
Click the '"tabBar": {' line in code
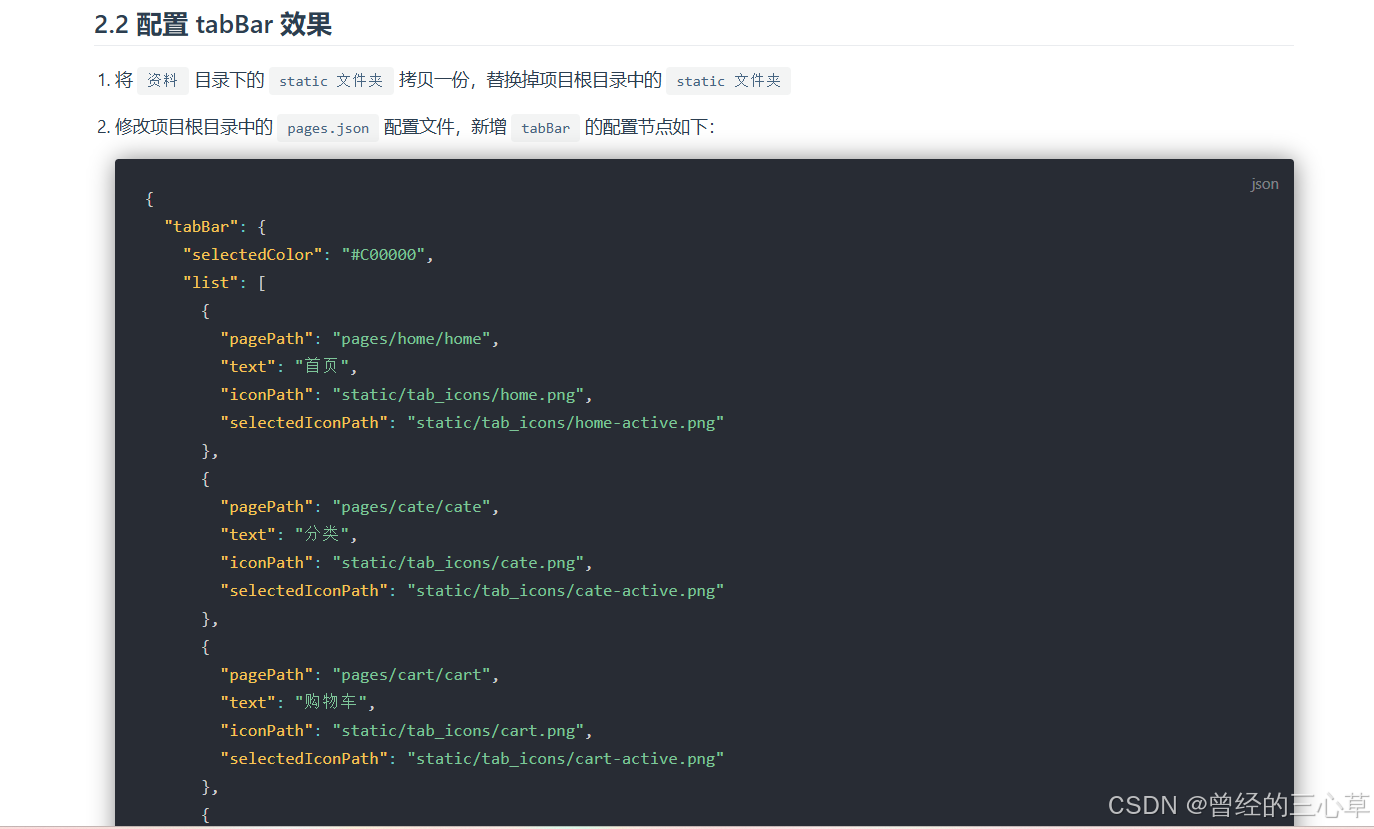tap(214, 227)
